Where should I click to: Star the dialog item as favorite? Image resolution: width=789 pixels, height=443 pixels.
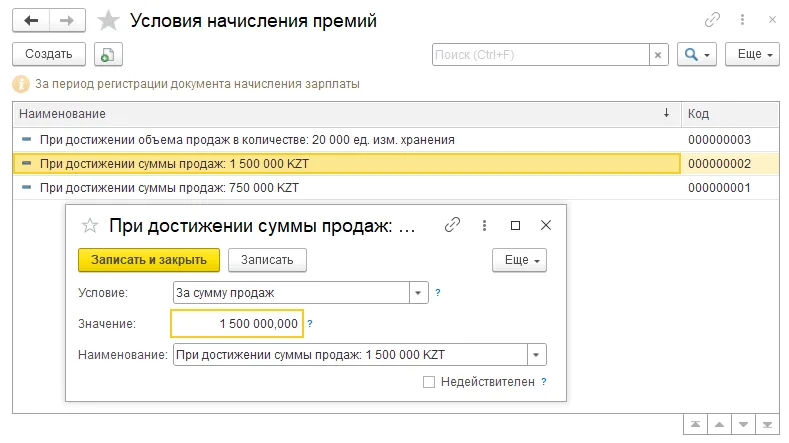tap(90, 226)
